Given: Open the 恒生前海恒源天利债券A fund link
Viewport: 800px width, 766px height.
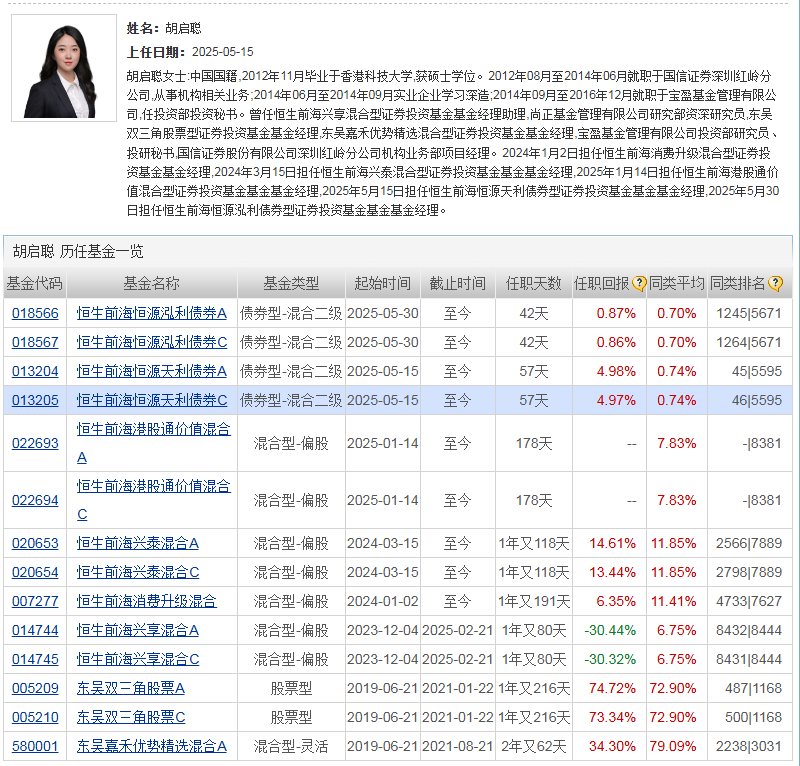Looking at the screenshot, I should click(x=152, y=372).
